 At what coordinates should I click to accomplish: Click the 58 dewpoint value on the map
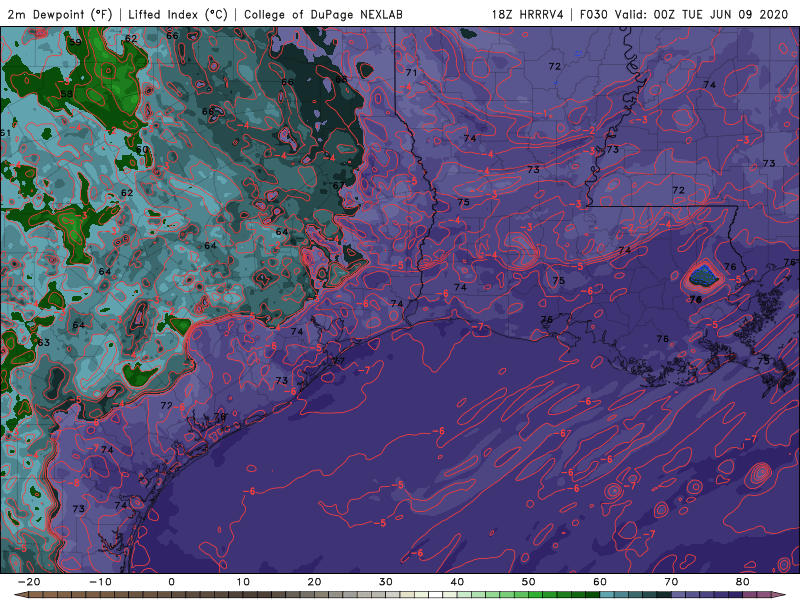66,94
